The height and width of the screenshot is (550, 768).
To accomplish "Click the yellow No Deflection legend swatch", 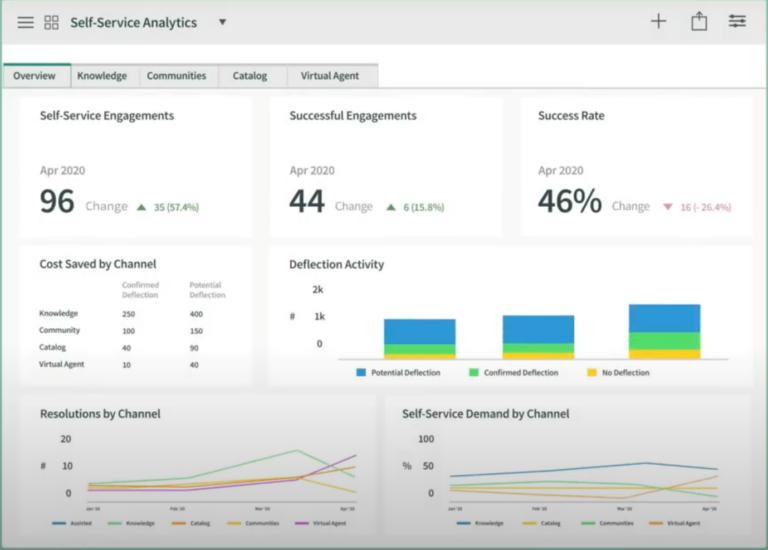I will tap(592, 373).
